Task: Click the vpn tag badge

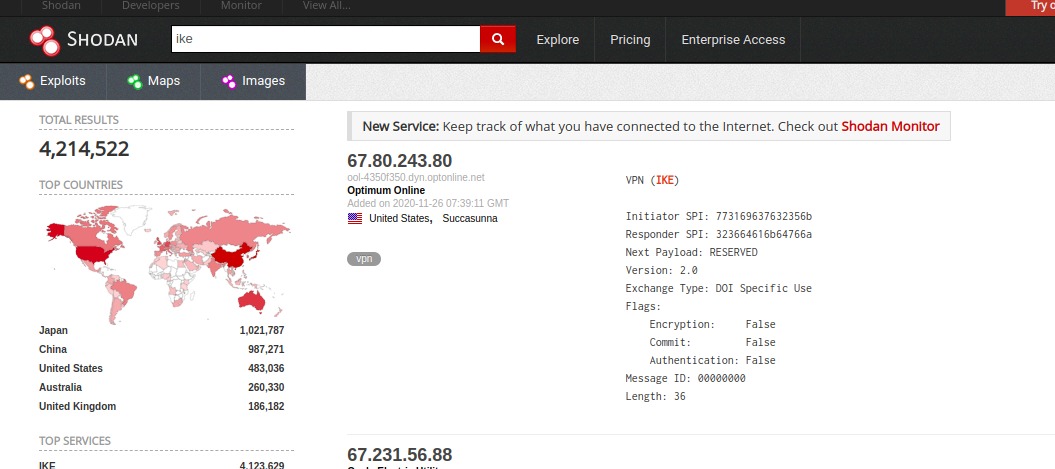Action: pos(364,259)
